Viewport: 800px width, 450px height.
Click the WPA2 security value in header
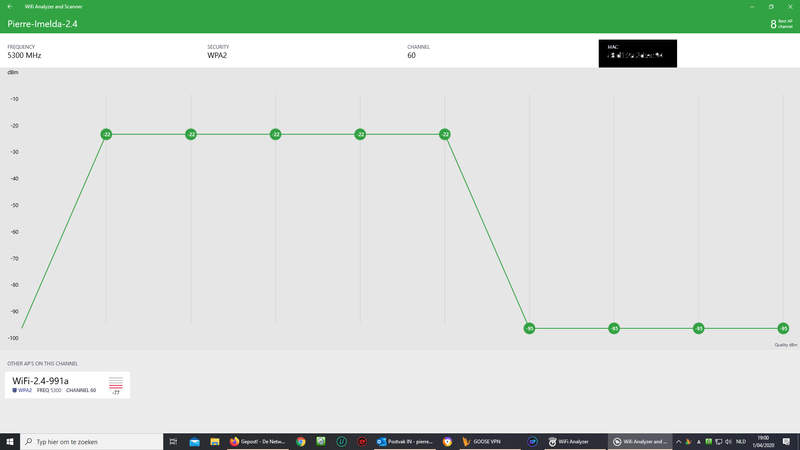point(217,56)
